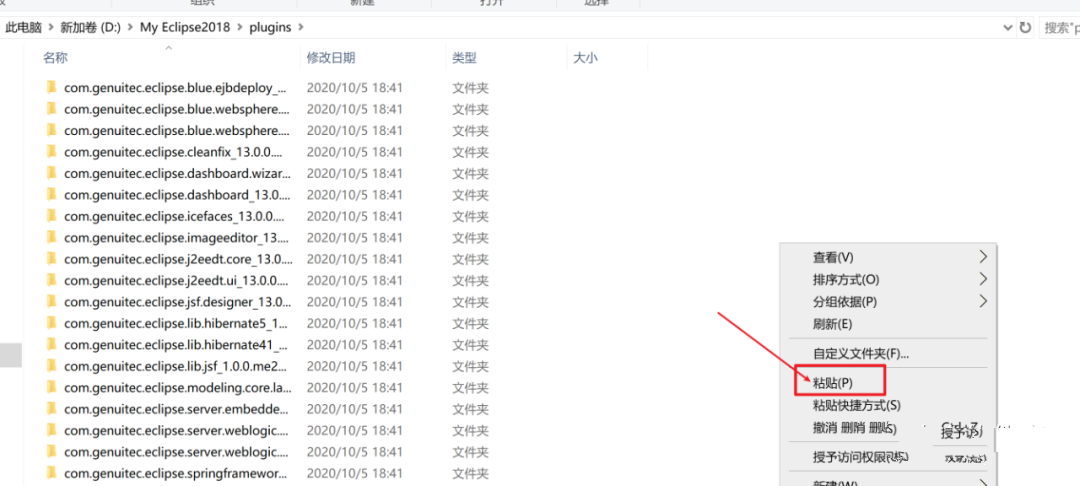Select folder name com.genuitec.eclipse.imageeditor_13
Screen dimensions: 1080x486
(x=176, y=237)
